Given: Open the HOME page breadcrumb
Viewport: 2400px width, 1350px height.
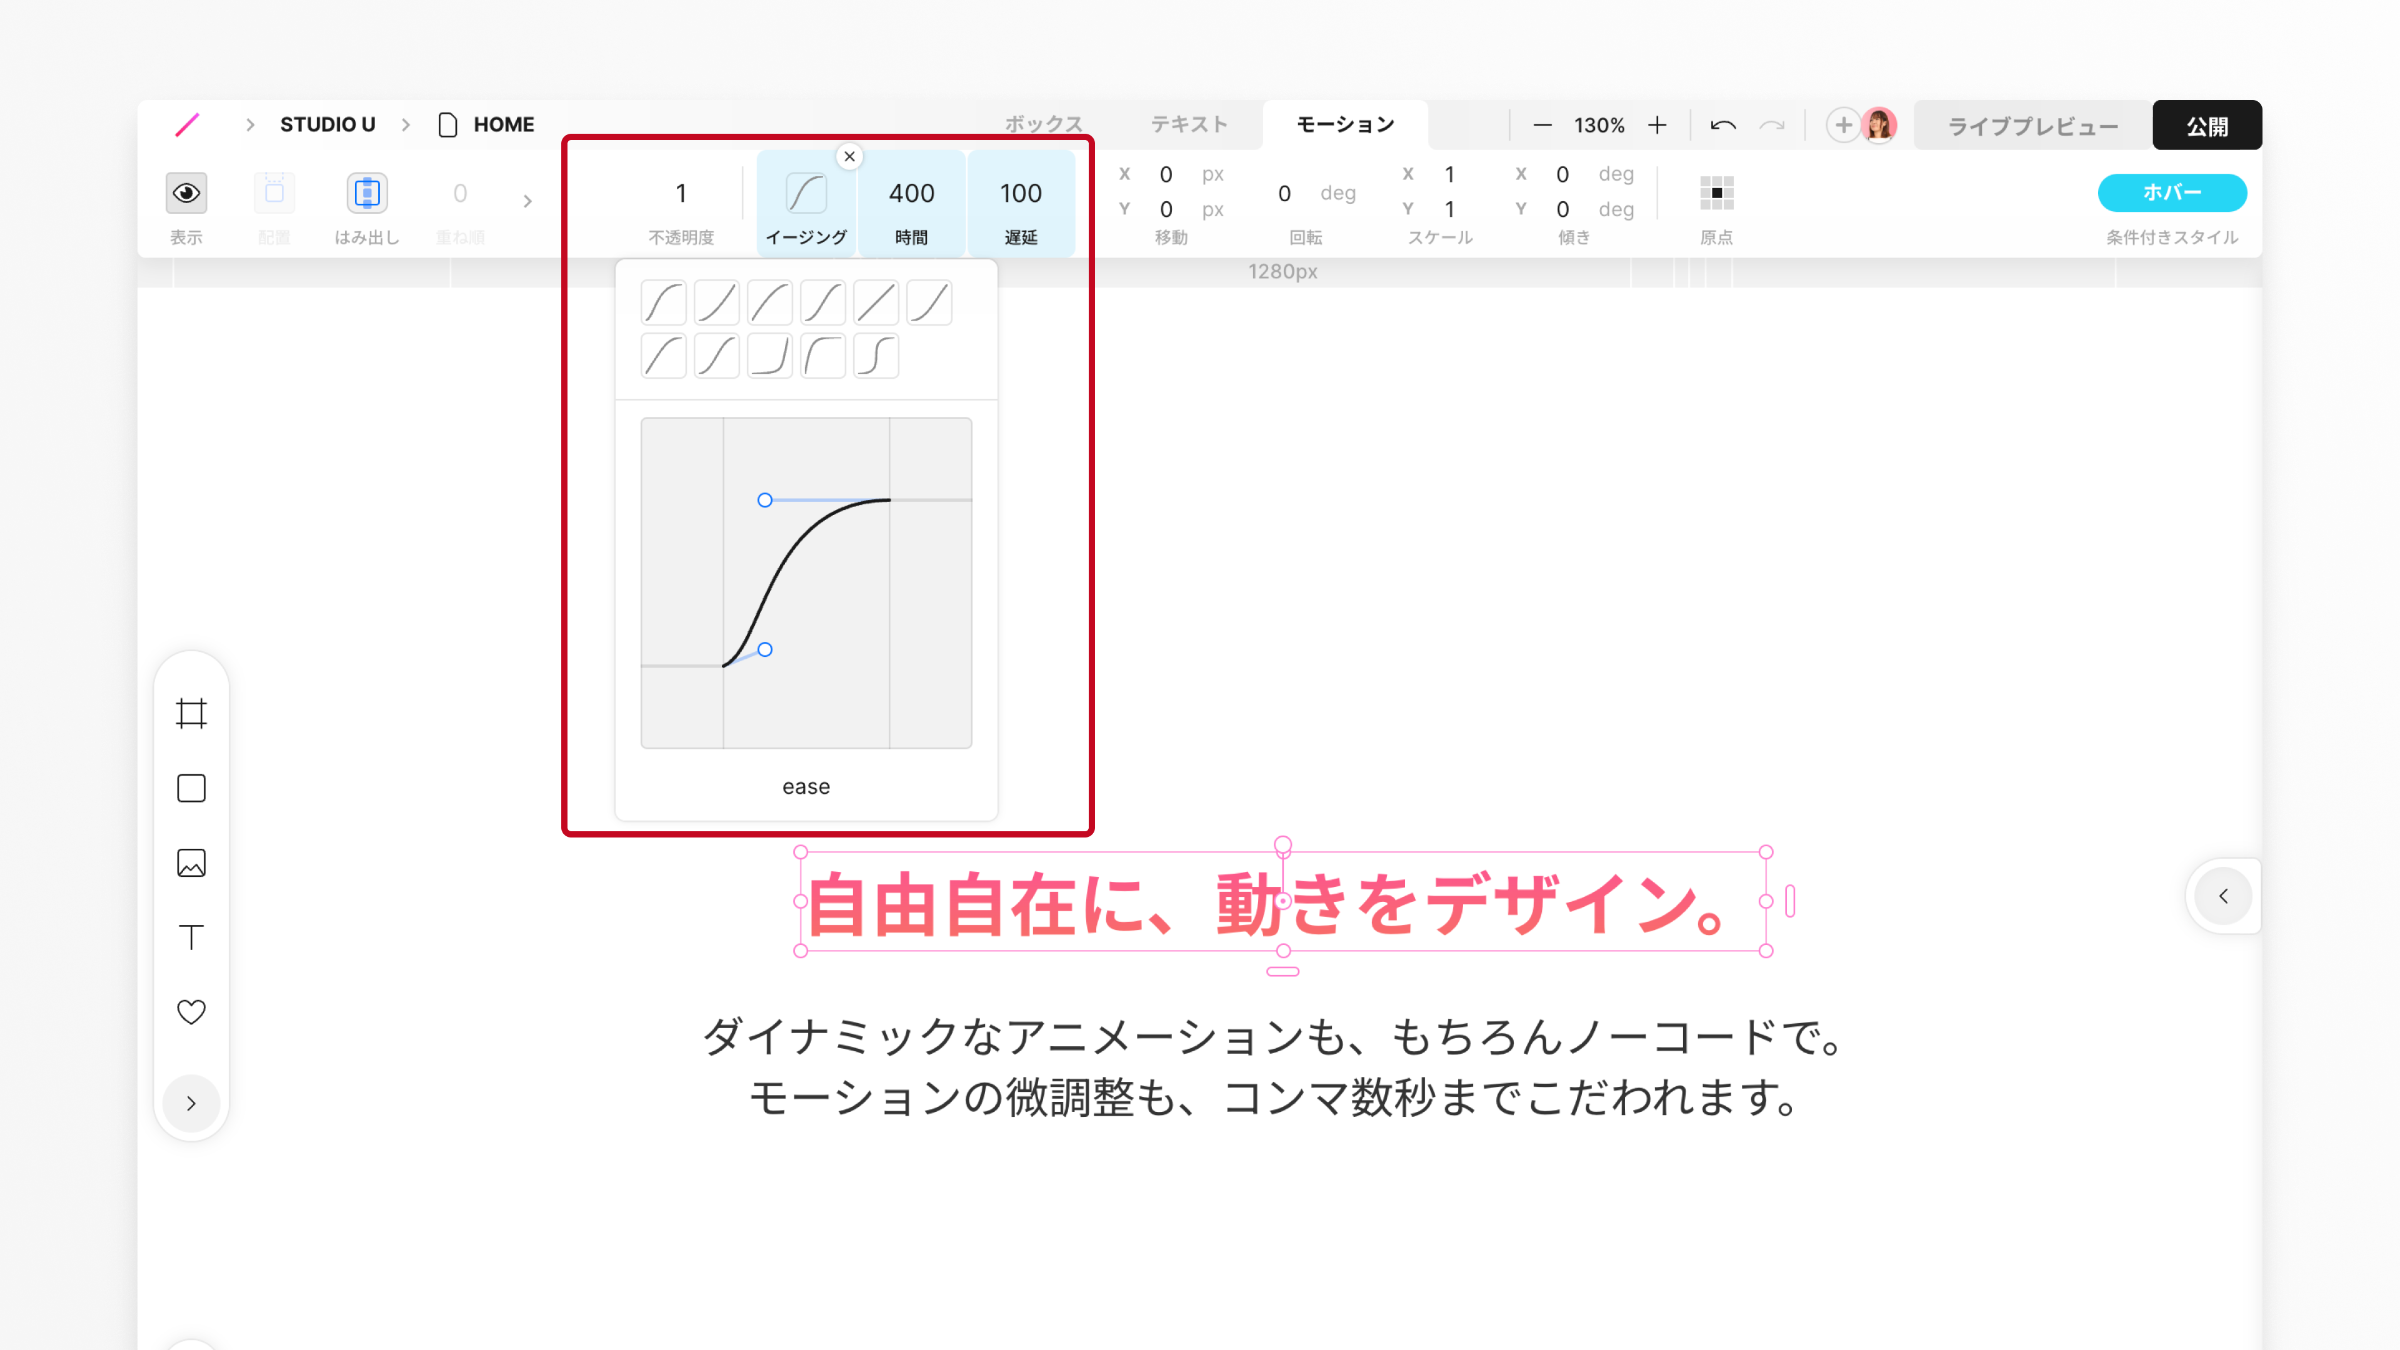Looking at the screenshot, I should tap(504, 125).
